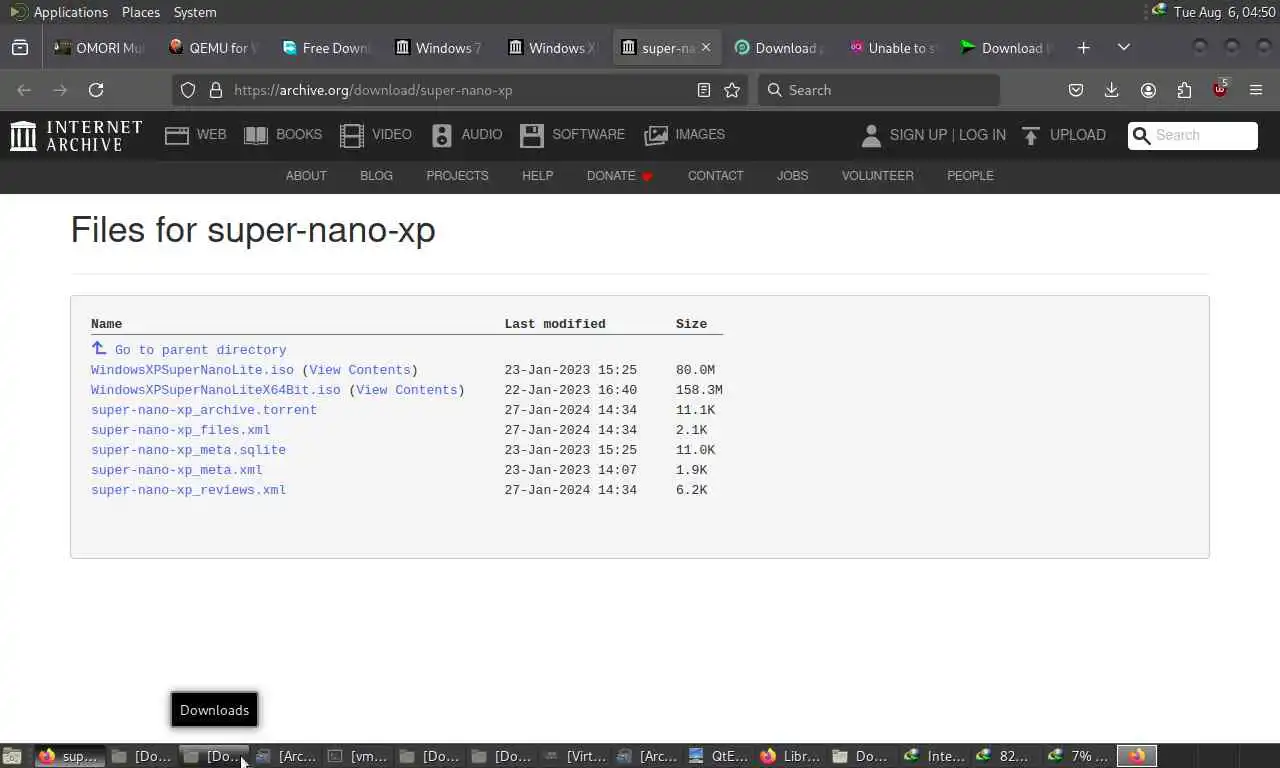This screenshot has height=768, width=1280.
Task: Open the VIDEO media section
Action: [x=376, y=135]
